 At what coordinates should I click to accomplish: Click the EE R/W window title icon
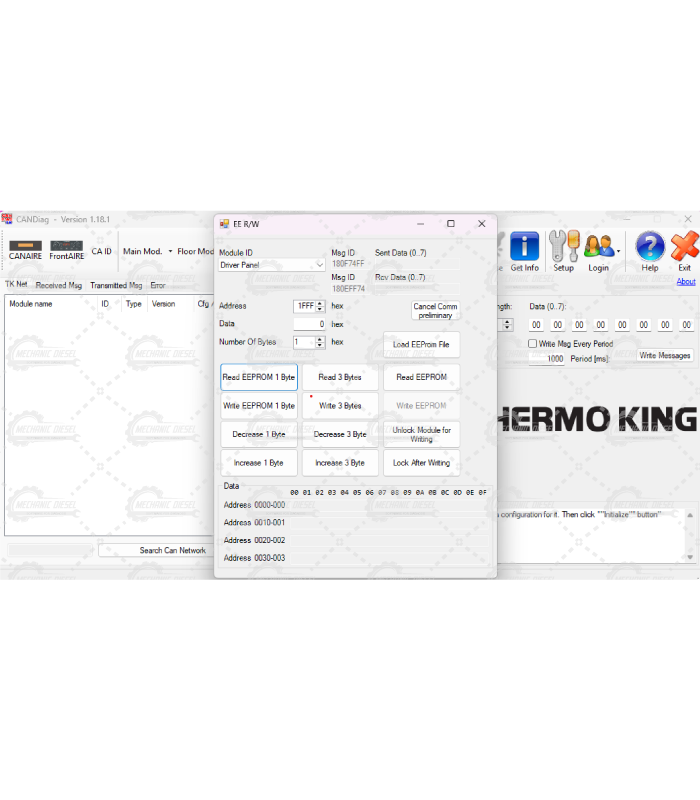pos(224,224)
